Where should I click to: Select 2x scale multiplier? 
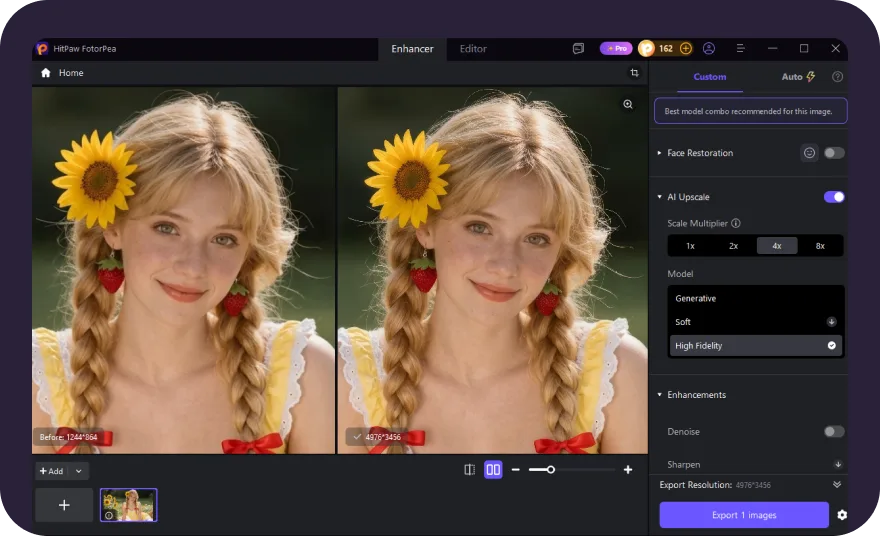(x=734, y=246)
